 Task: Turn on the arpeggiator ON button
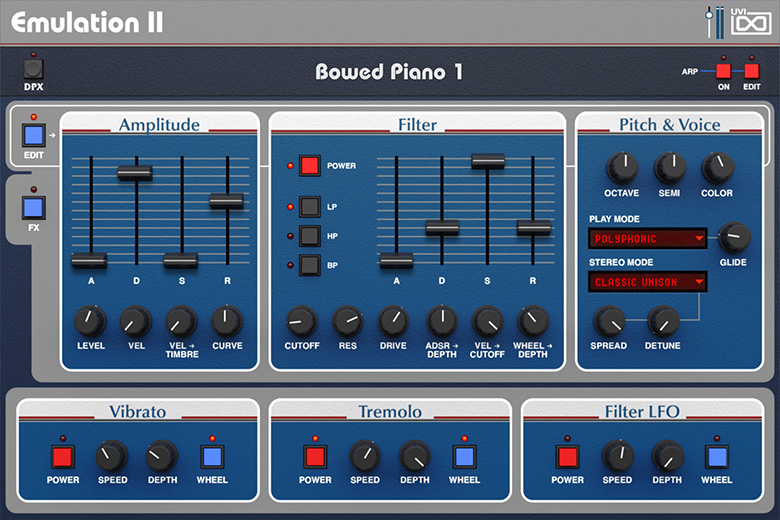point(723,71)
